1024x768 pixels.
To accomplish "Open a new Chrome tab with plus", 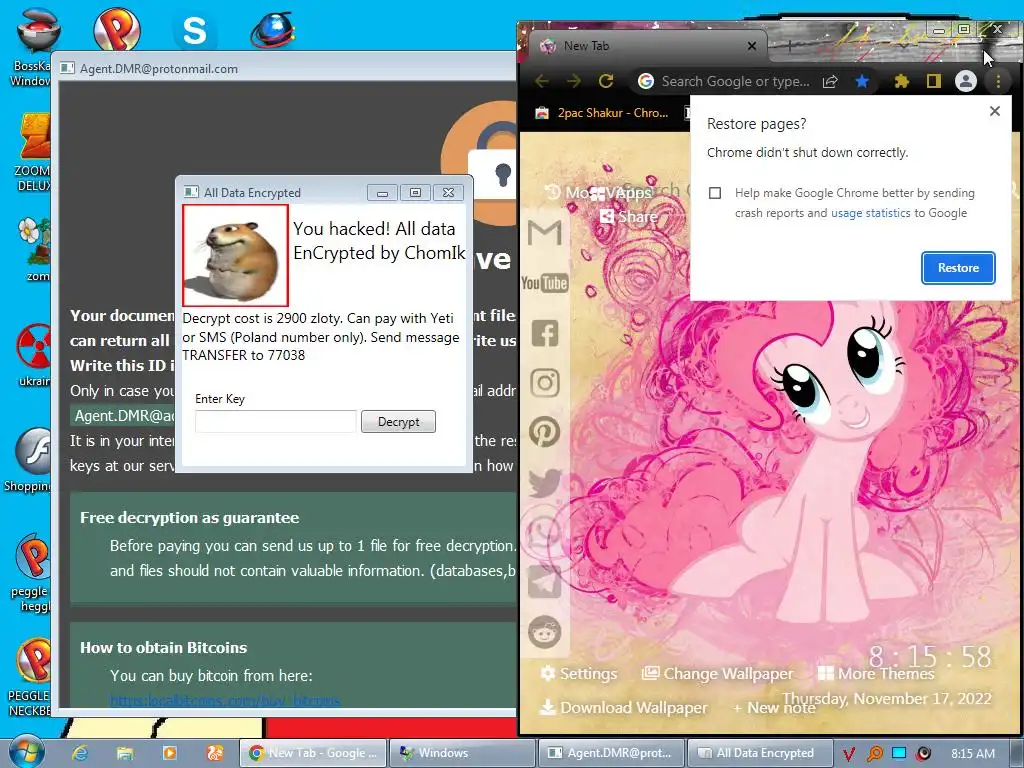I will (790, 46).
